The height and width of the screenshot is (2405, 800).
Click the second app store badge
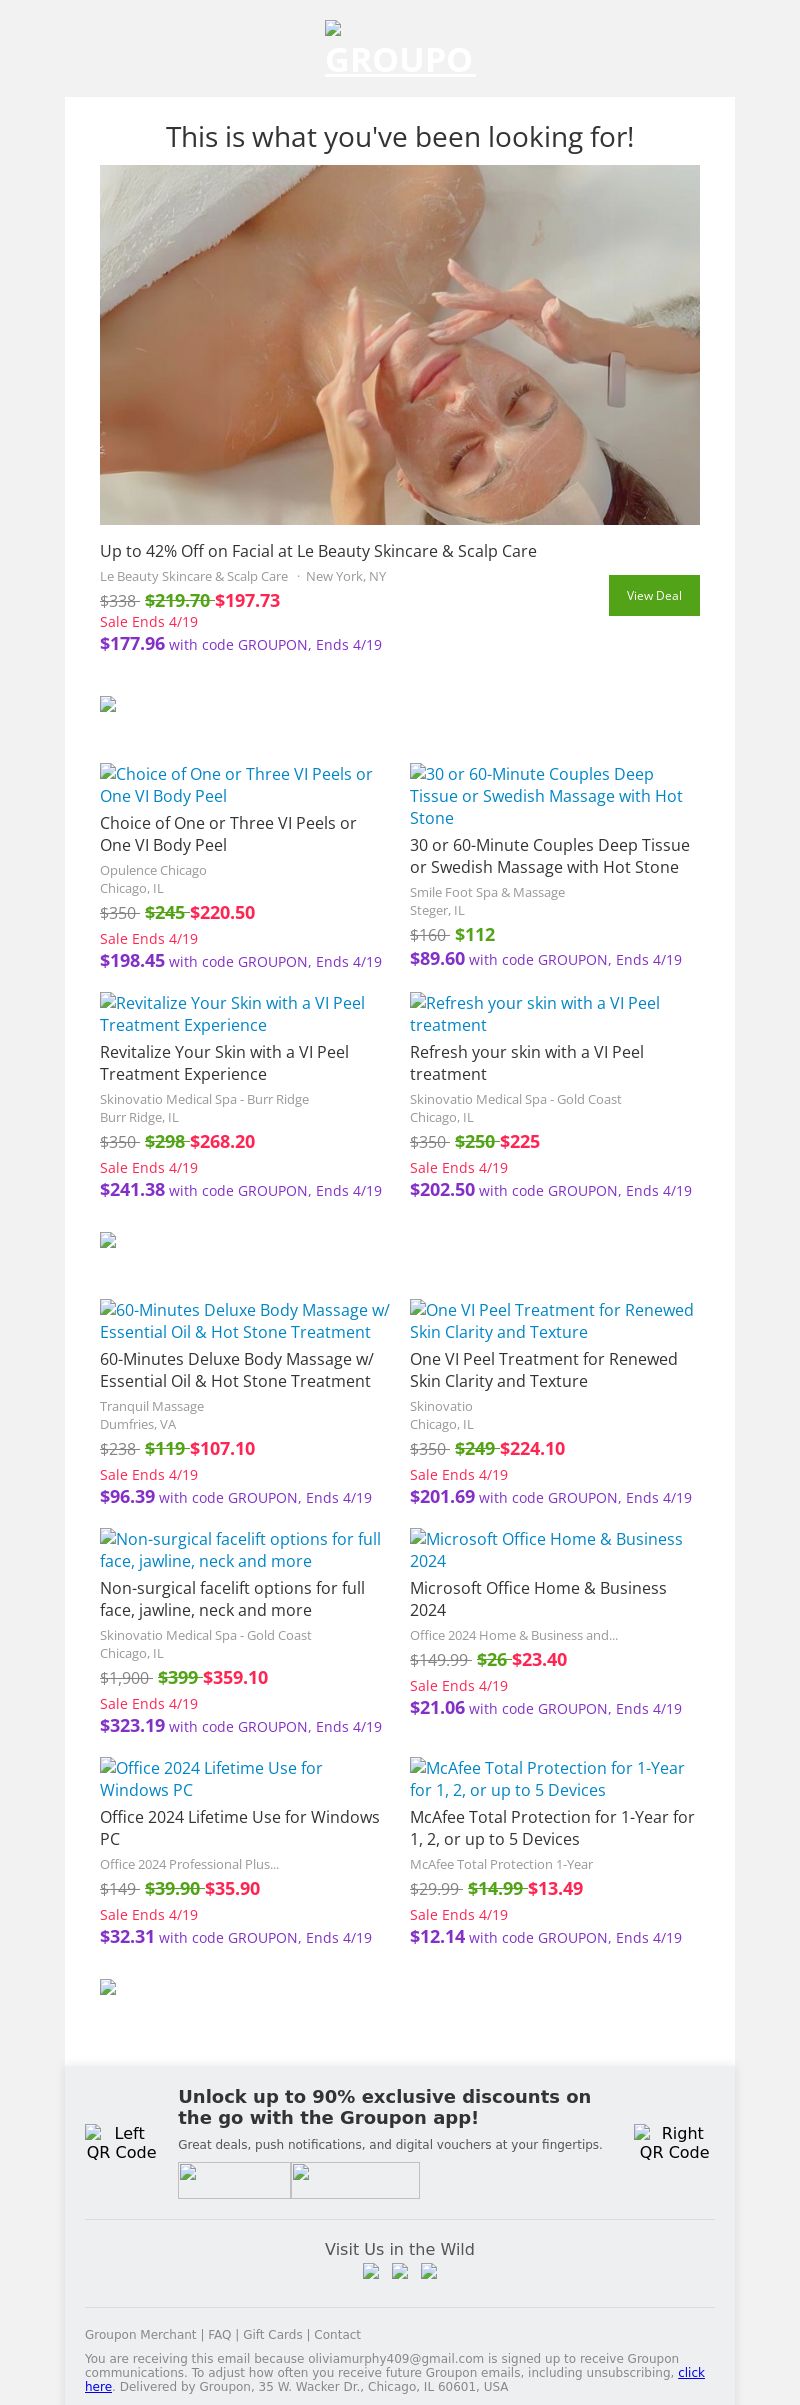(355, 2180)
